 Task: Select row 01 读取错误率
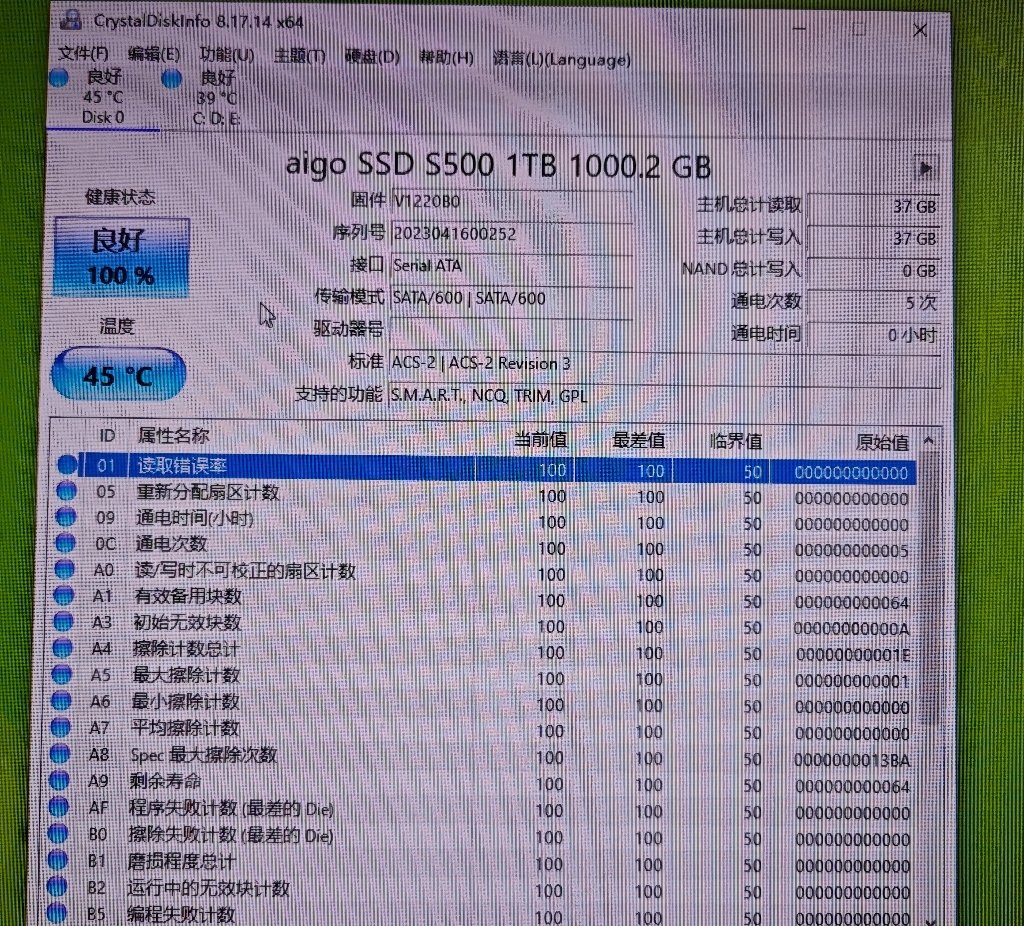point(487,468)
